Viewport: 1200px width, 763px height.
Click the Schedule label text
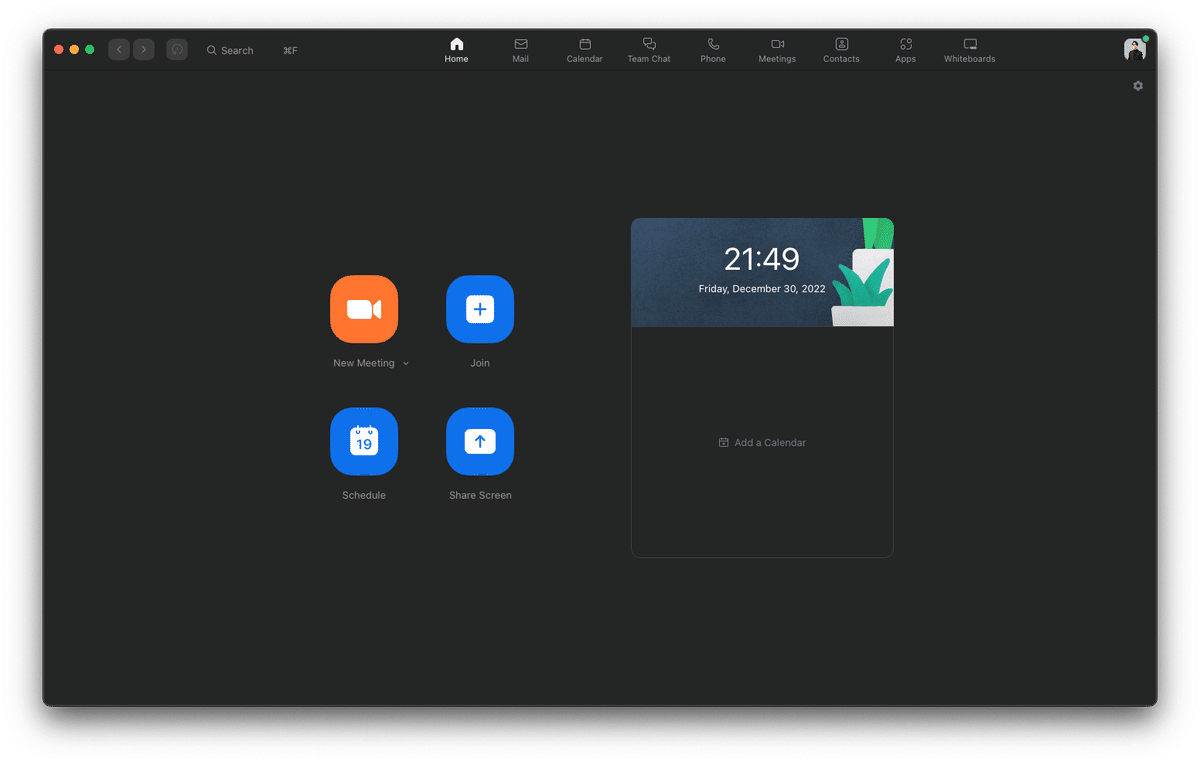pos(364,495)
